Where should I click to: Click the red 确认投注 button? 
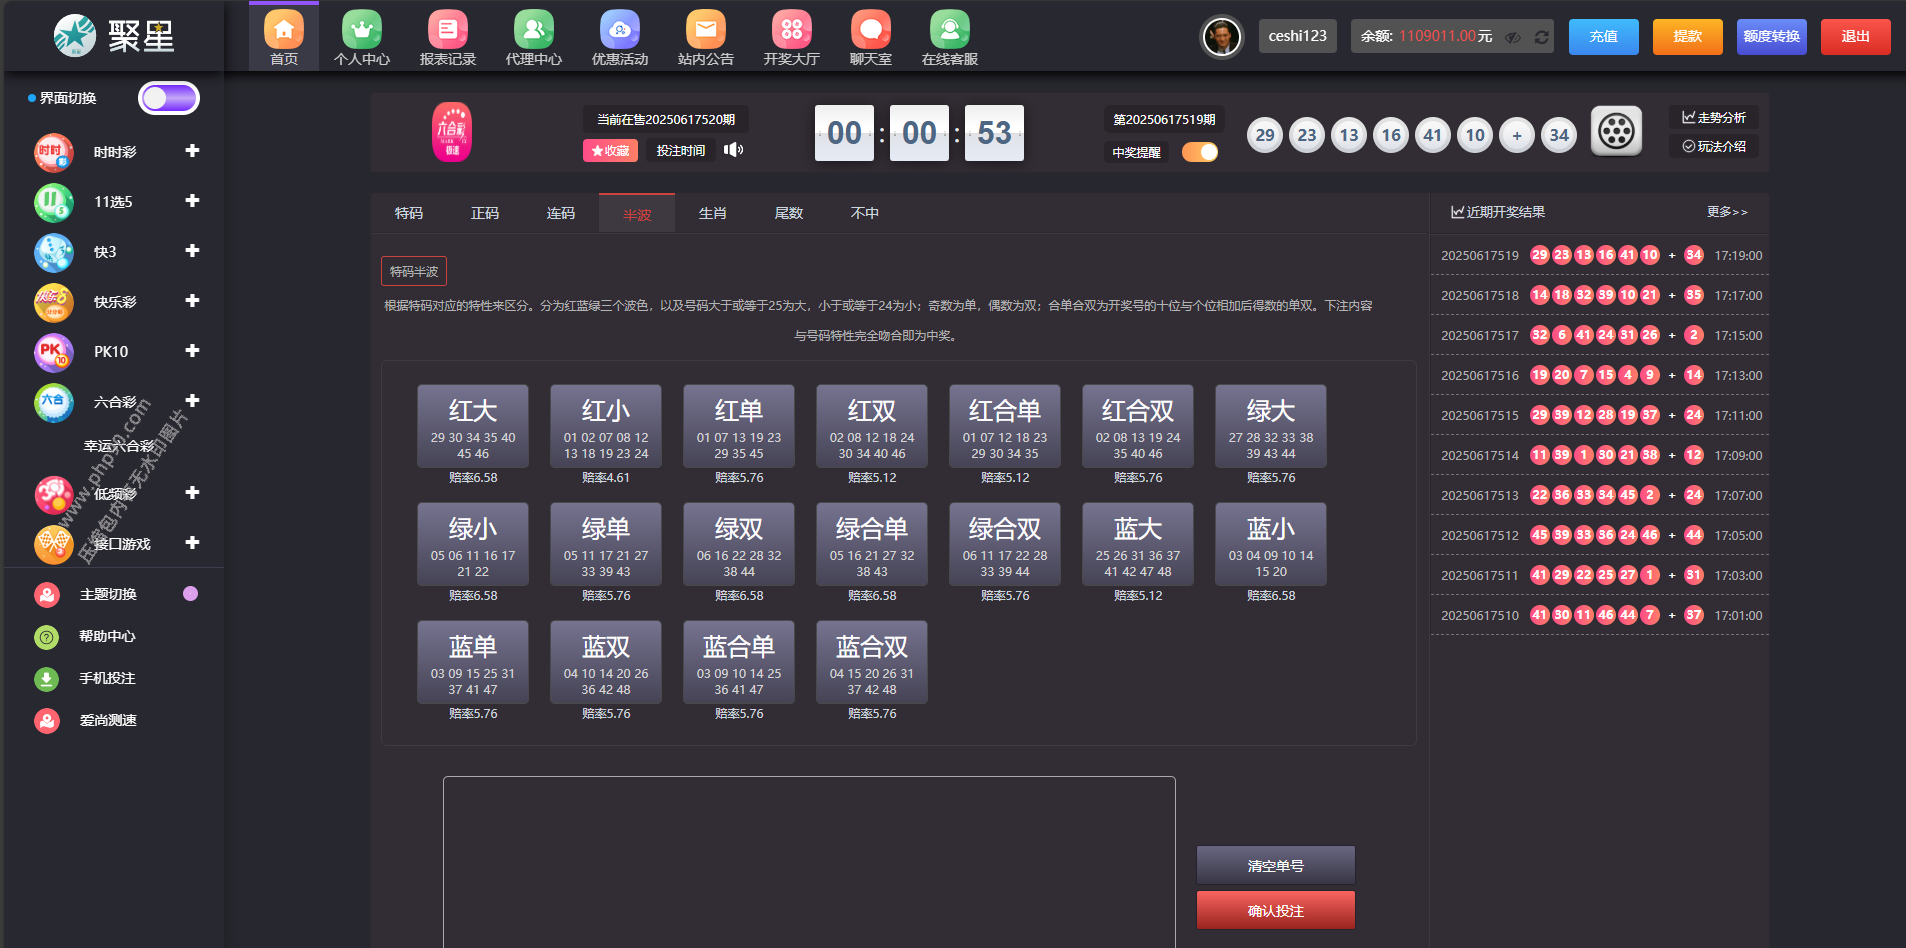coord(1275,910)
